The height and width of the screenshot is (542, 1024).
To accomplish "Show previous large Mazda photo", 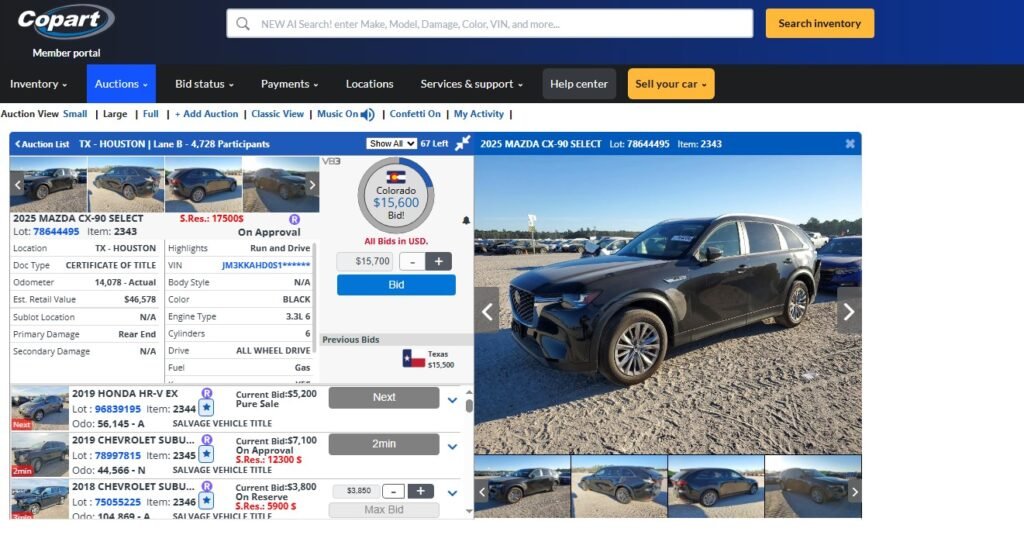I will [487, 311].
